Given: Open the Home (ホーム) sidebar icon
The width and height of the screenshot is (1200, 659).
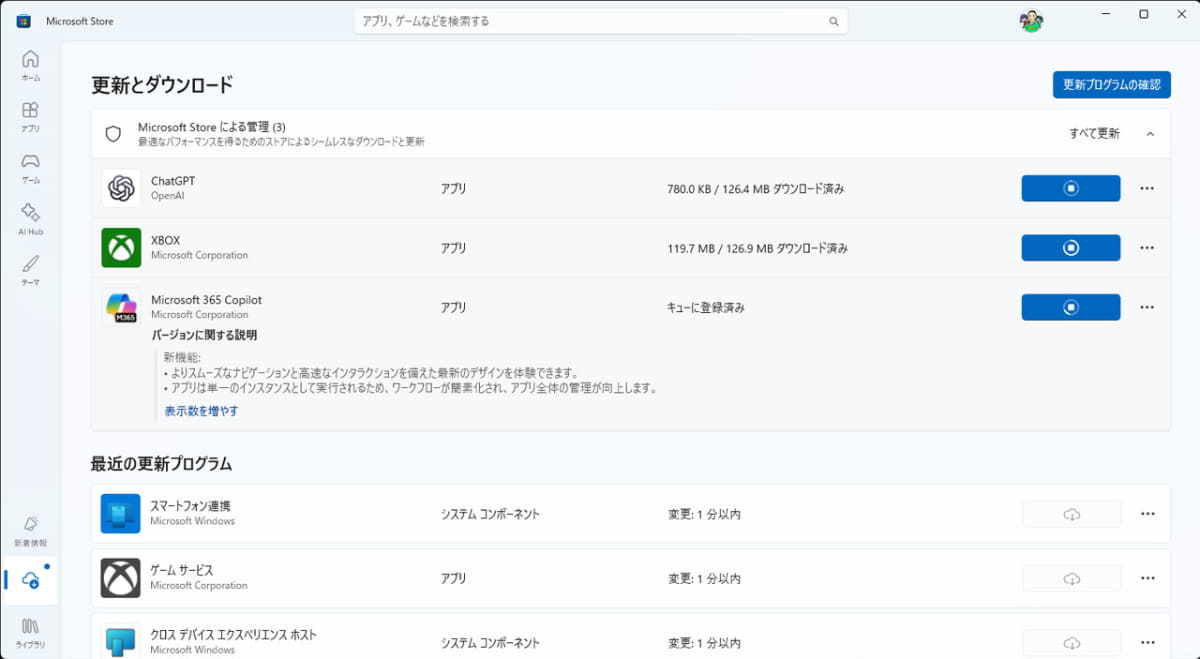Looking at the screenshot, I should coord(30,65).
